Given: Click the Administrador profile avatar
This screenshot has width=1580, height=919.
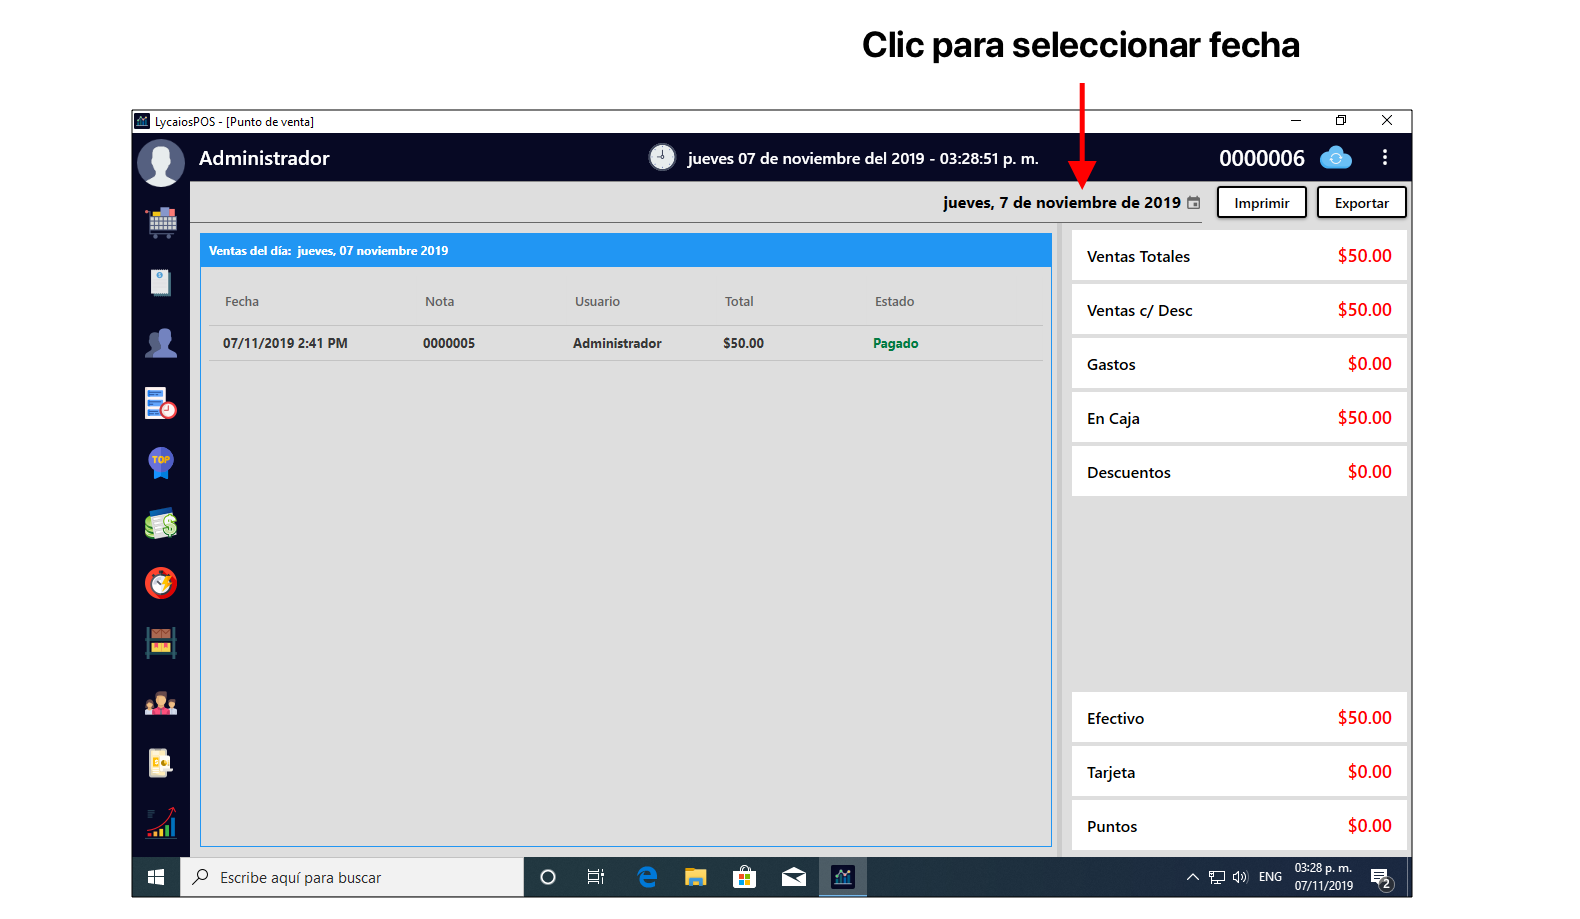Looking at the screenshot, I should tap(161, 162).
